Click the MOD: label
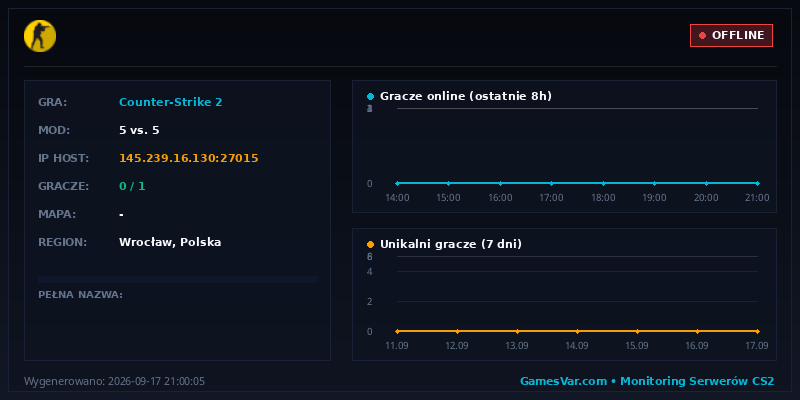 54,130
